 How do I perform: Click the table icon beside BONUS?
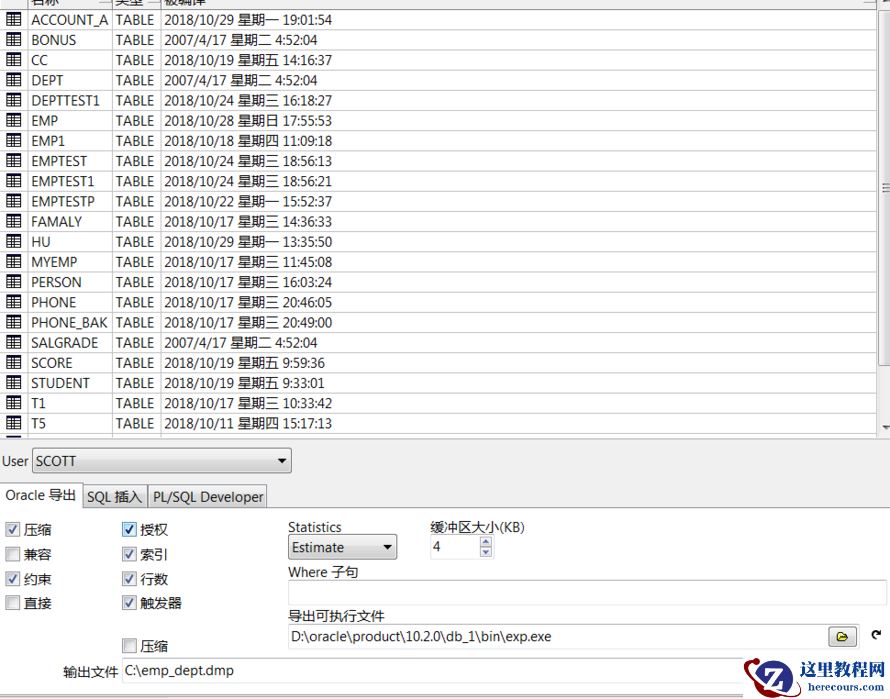[x=13, y=40]
